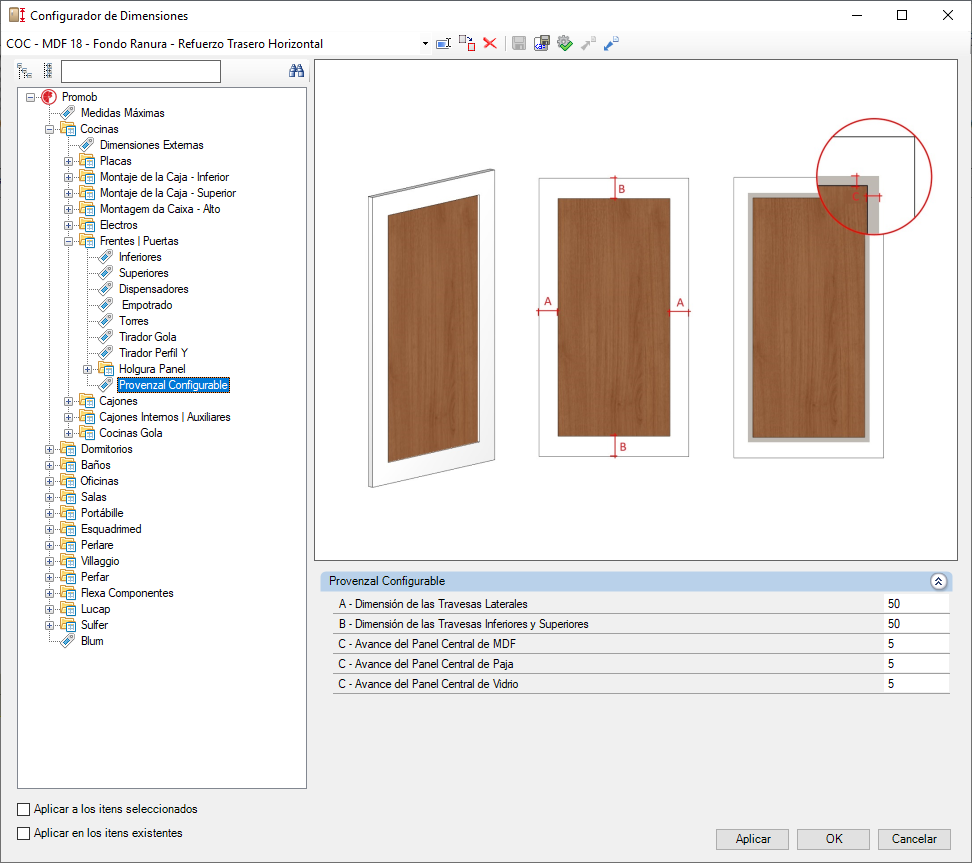The image size is (972, 863).
Task: Select the Oficinas folder
Action: [x=99, y=481]
